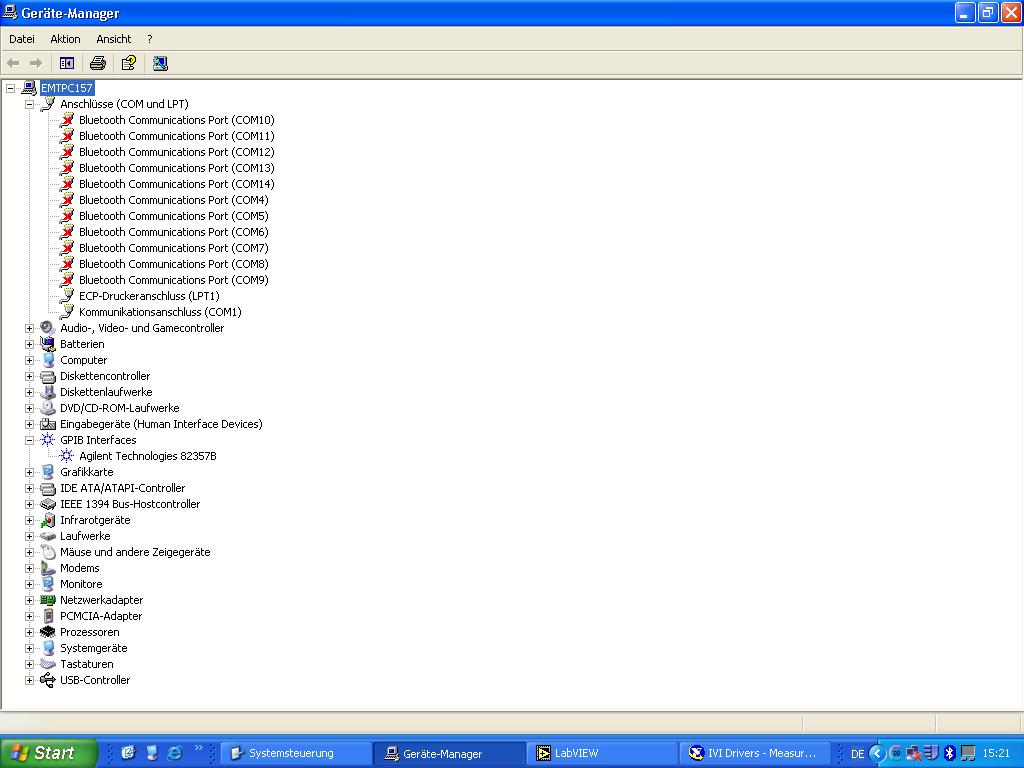Click the Forward arrow toolbar icon
1024x768 pixels.
36,63
